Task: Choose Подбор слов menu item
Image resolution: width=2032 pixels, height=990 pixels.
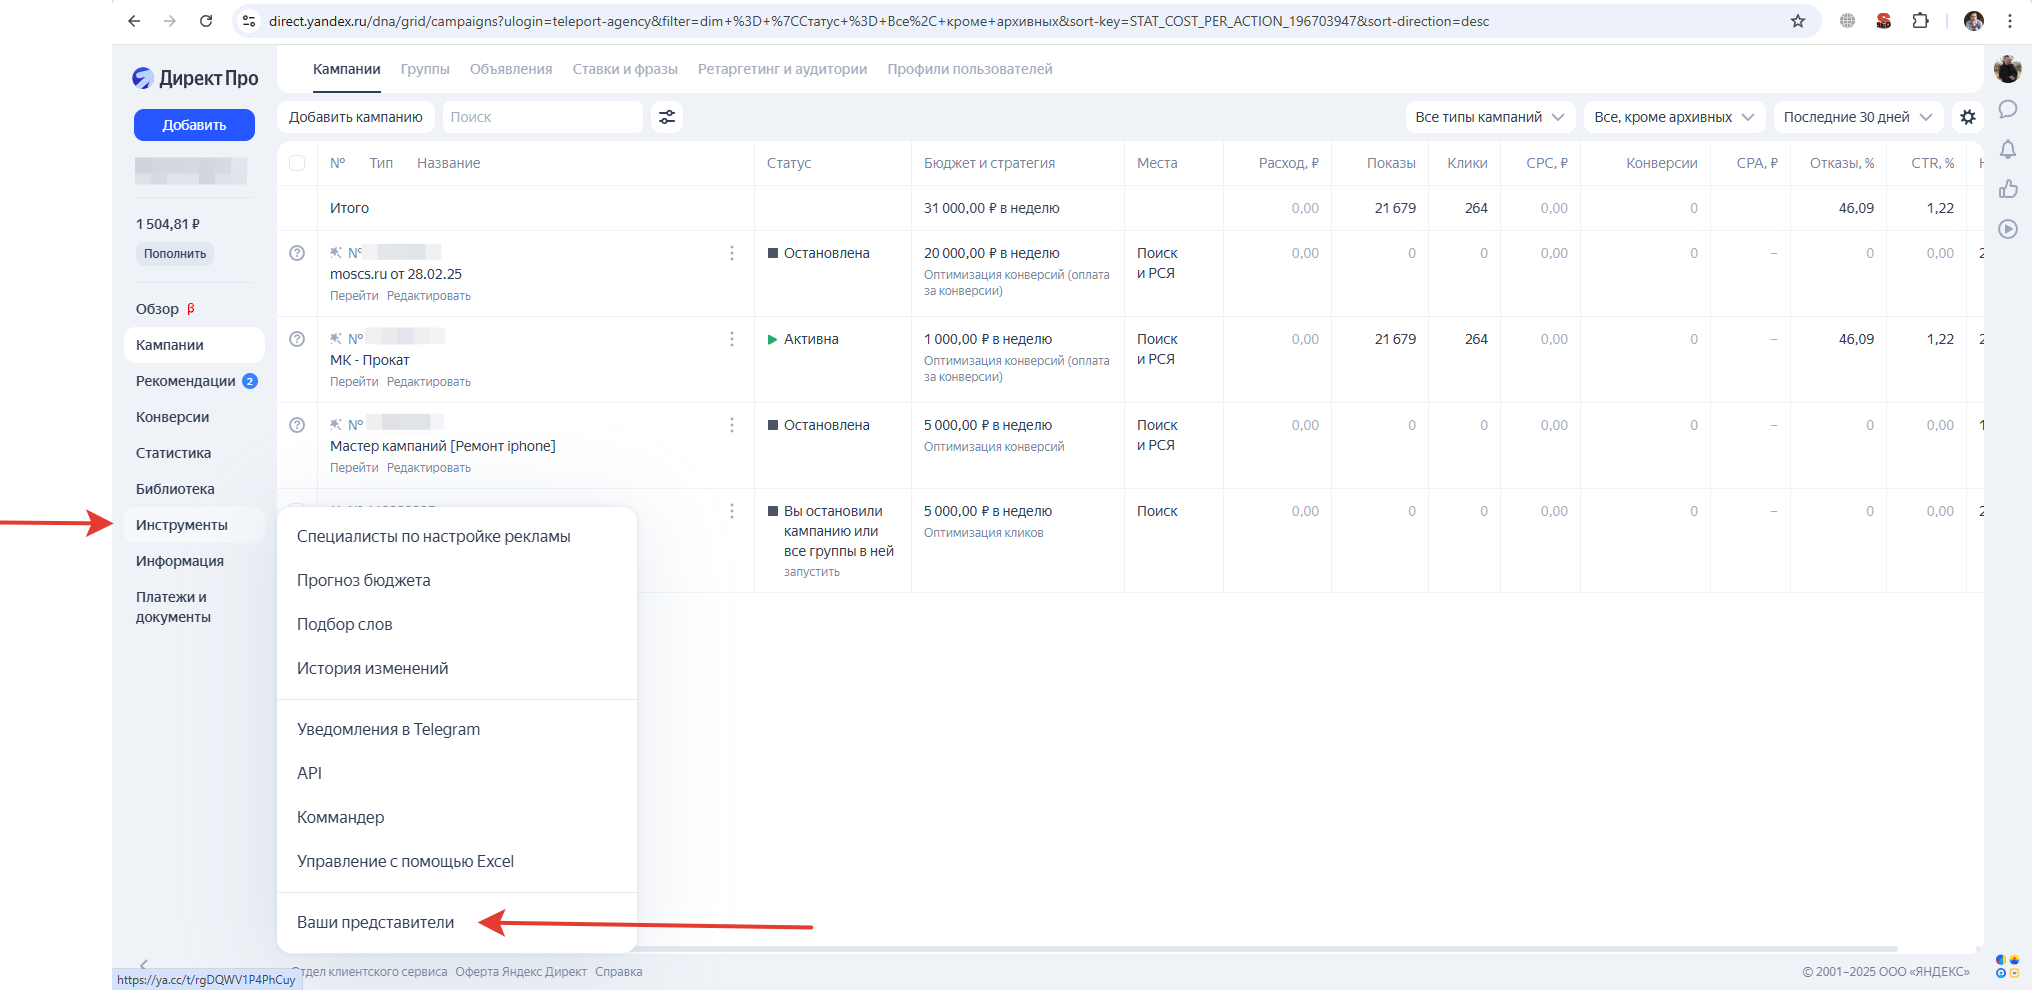Action: [457, 625]
